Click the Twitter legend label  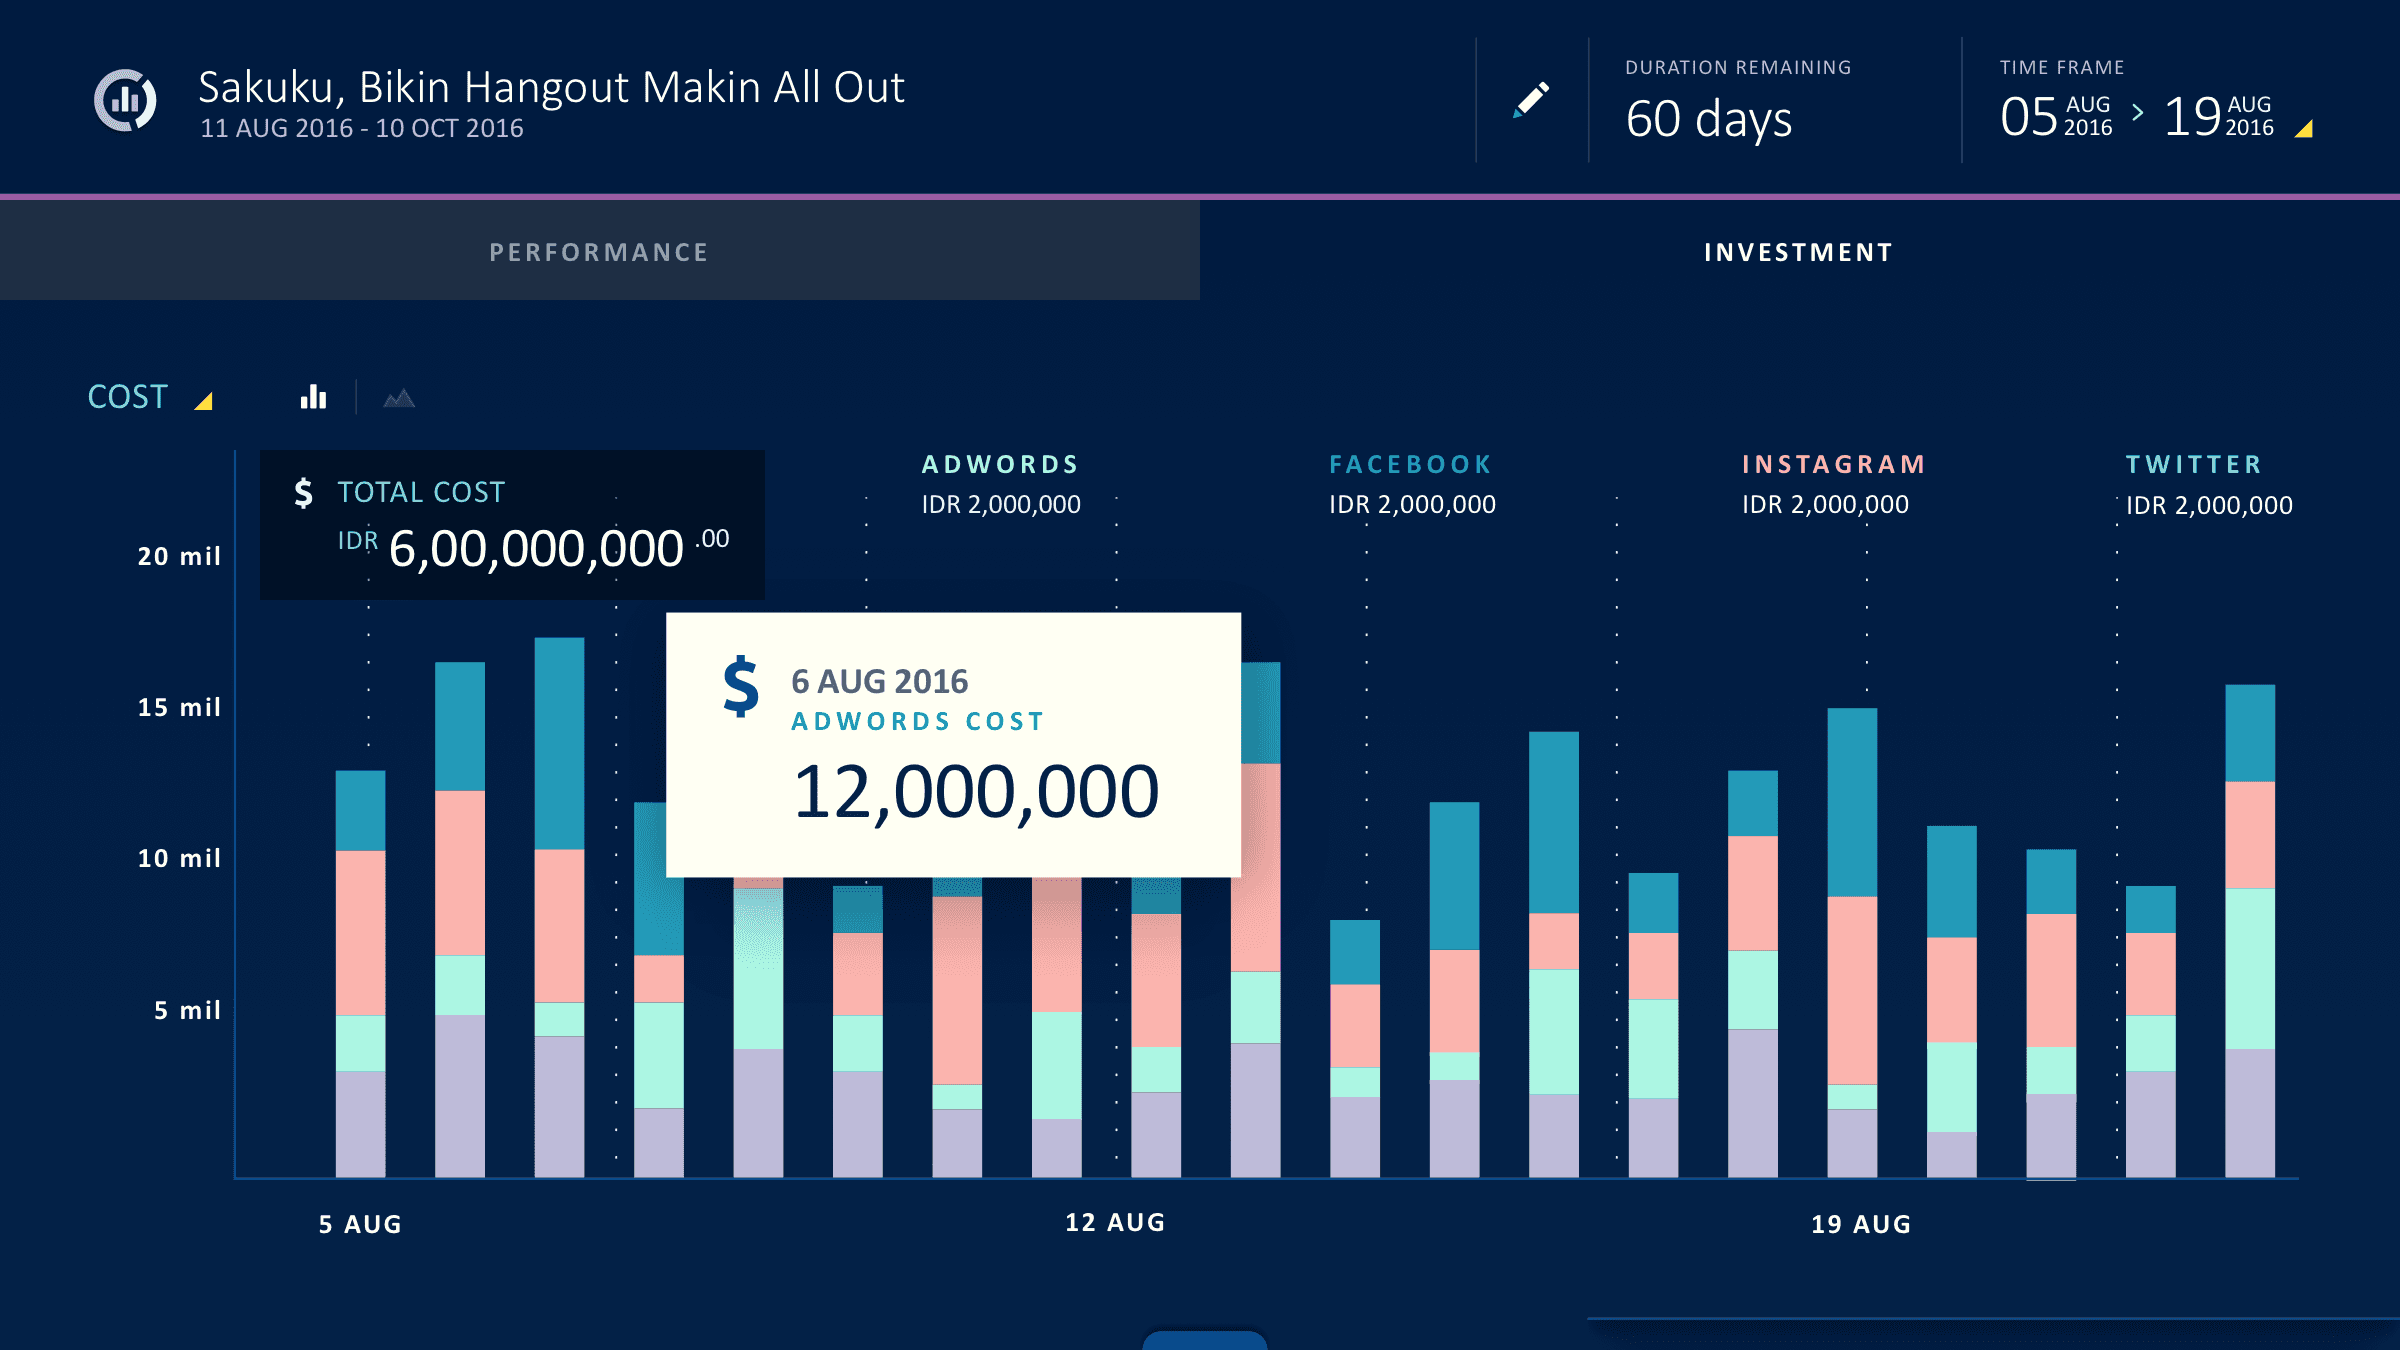pyautogui.click(x=2194, y=465)
